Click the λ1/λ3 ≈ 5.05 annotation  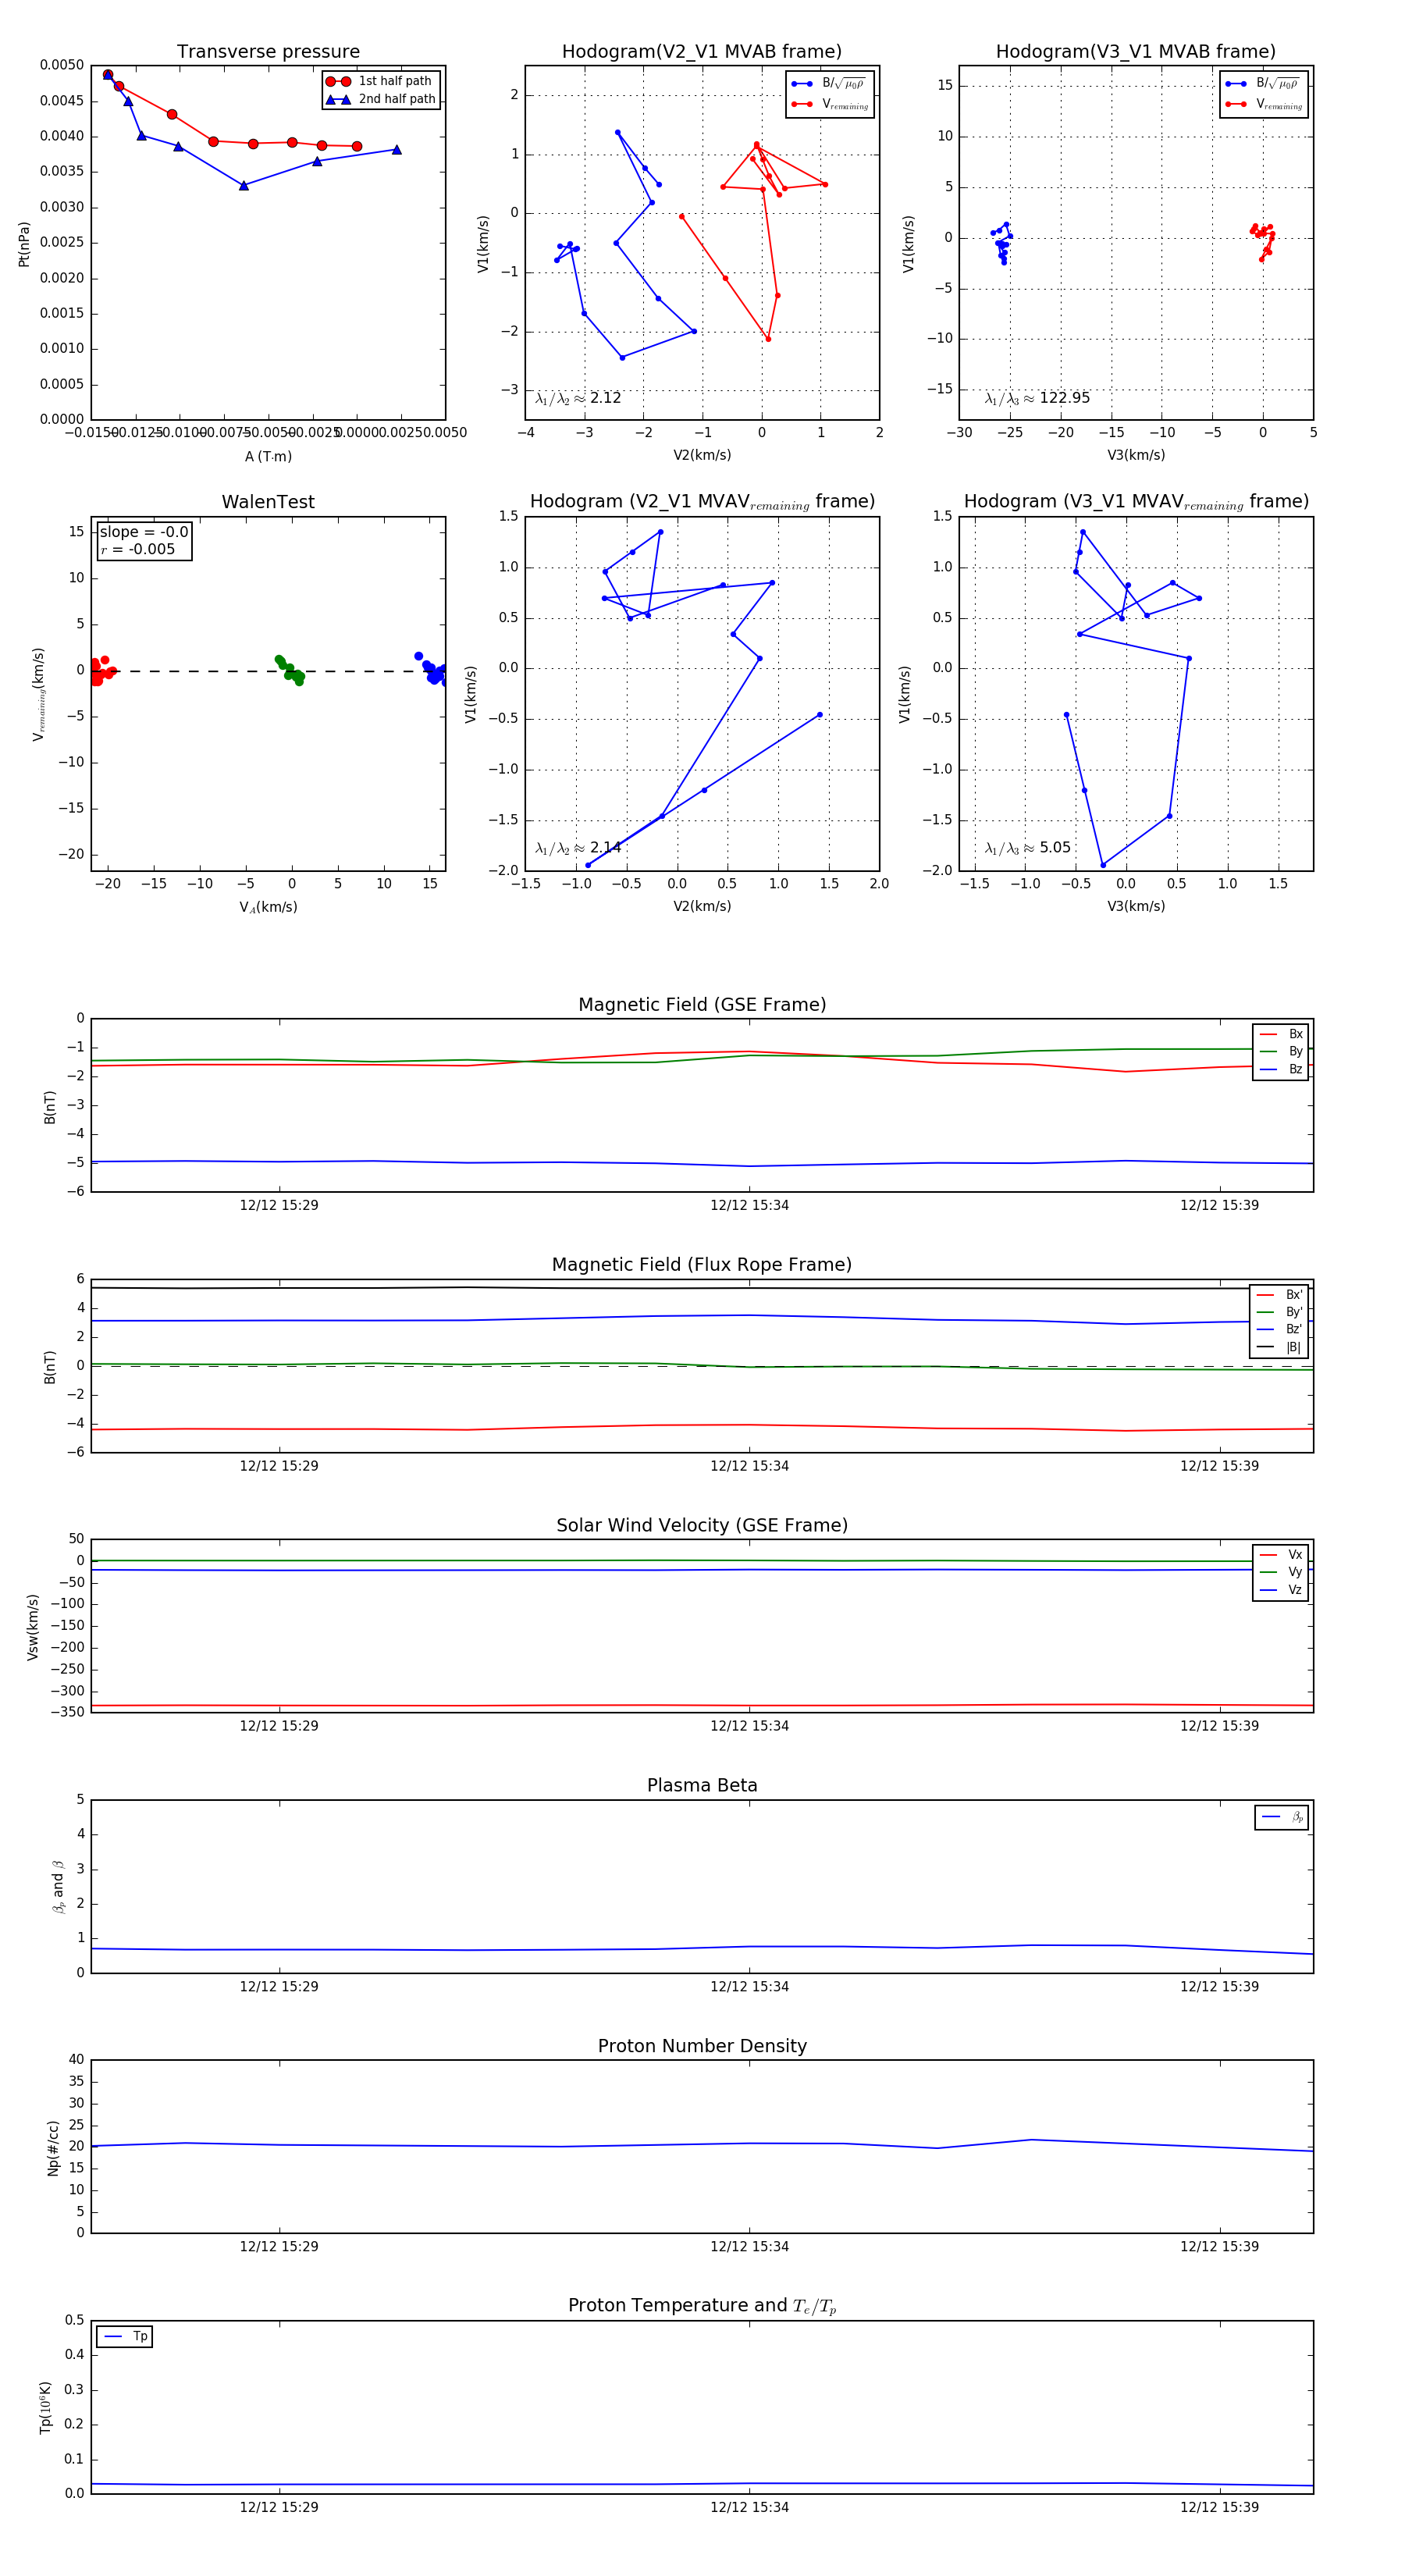[x=1027, y=848]
